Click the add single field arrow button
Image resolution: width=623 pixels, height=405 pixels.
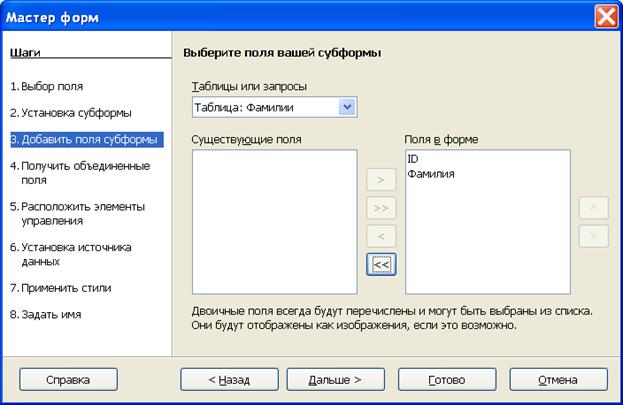point(381,181)
